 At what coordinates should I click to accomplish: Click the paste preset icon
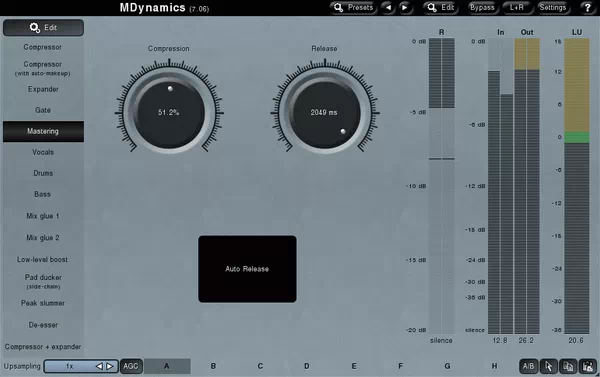pos(588,366)
